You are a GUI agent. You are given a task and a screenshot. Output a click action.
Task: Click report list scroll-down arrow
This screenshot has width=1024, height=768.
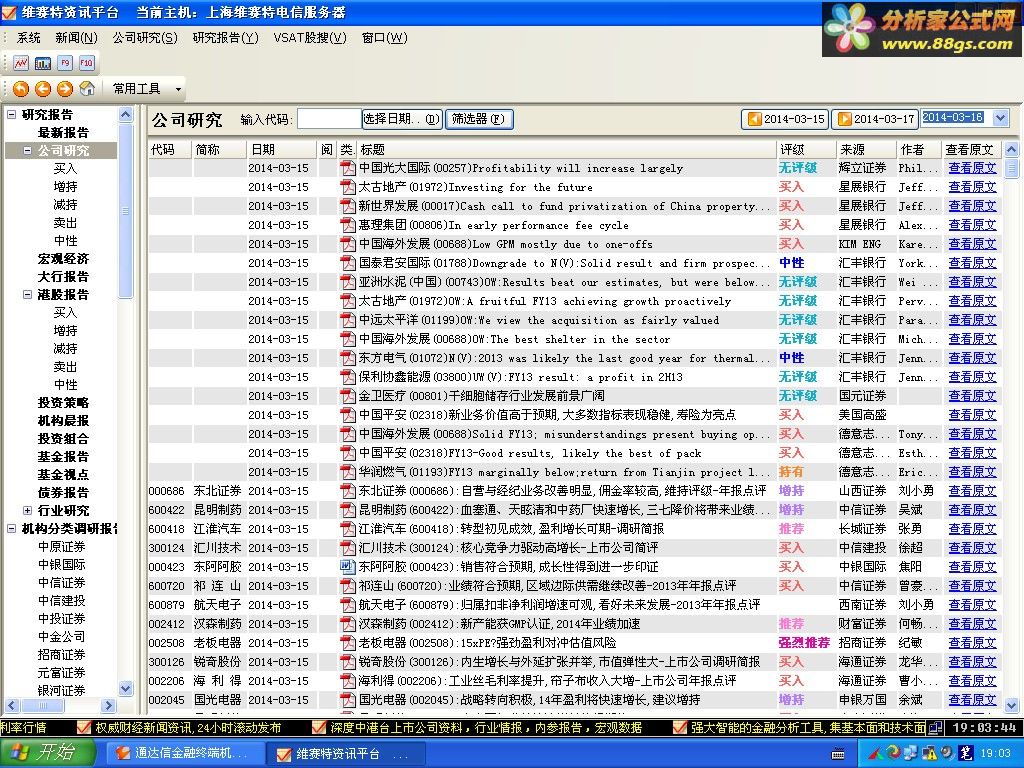(x=1011, y=705)
